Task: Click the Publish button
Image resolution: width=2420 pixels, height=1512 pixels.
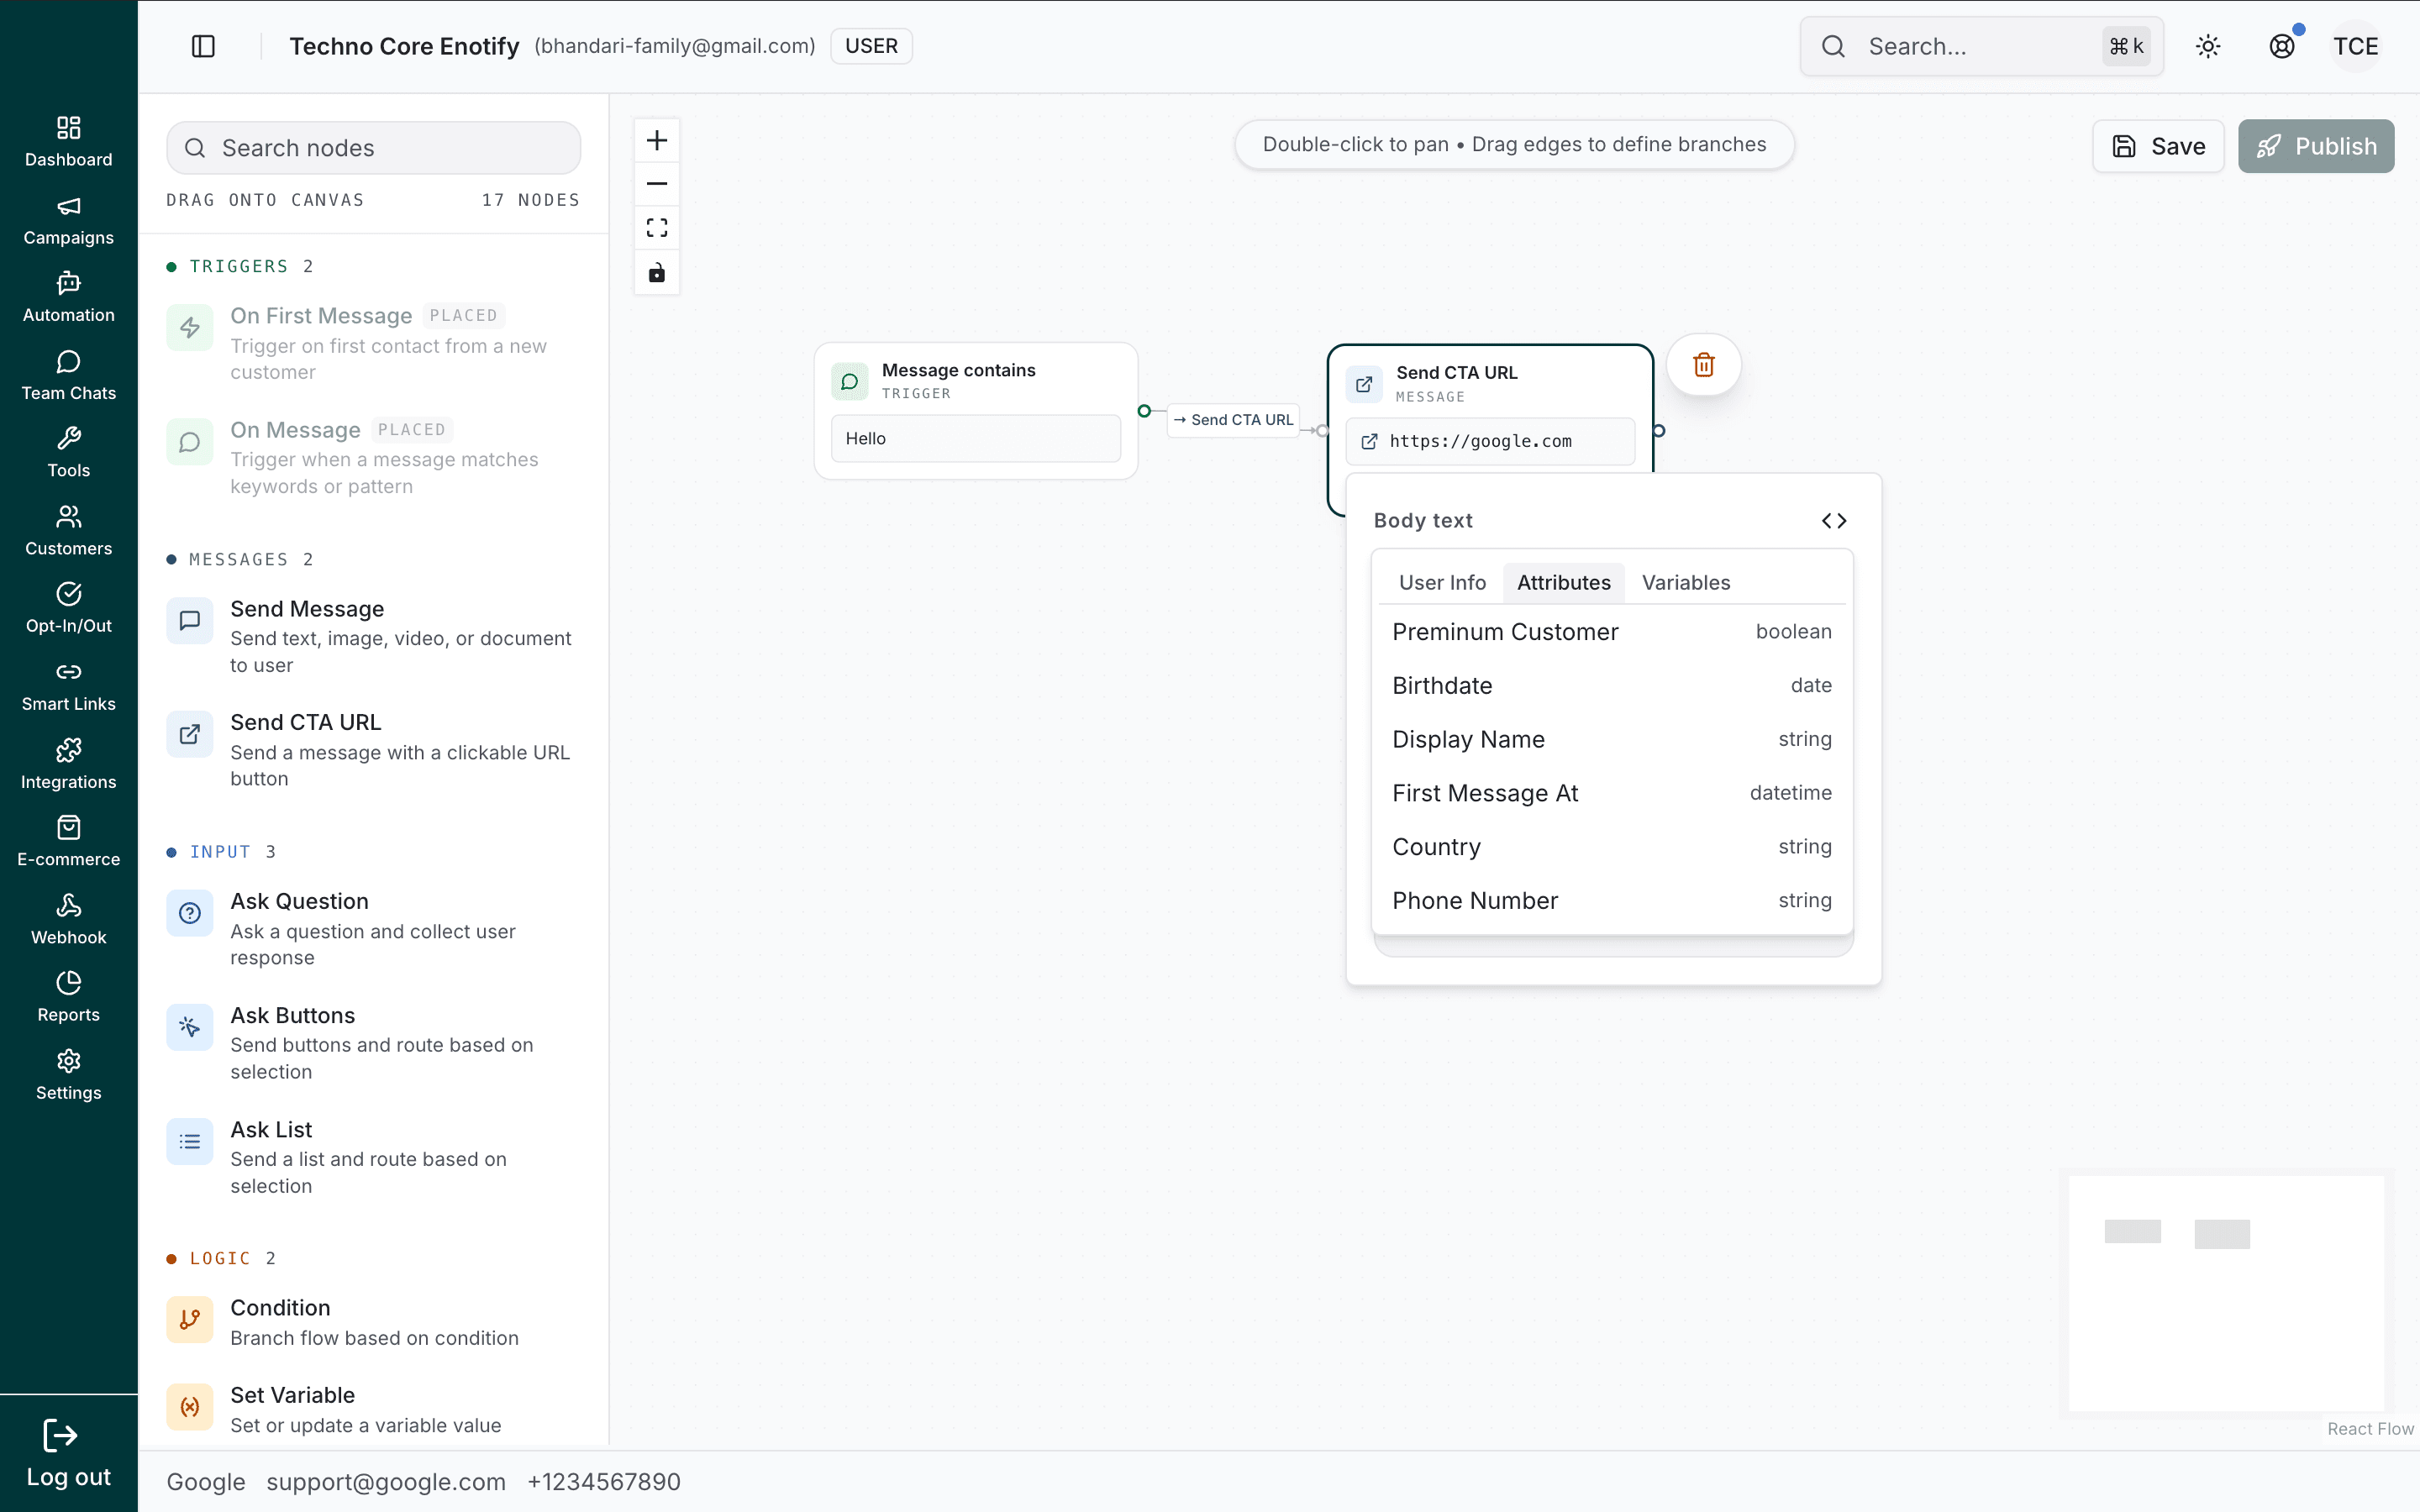Action: click(2316, 146)
